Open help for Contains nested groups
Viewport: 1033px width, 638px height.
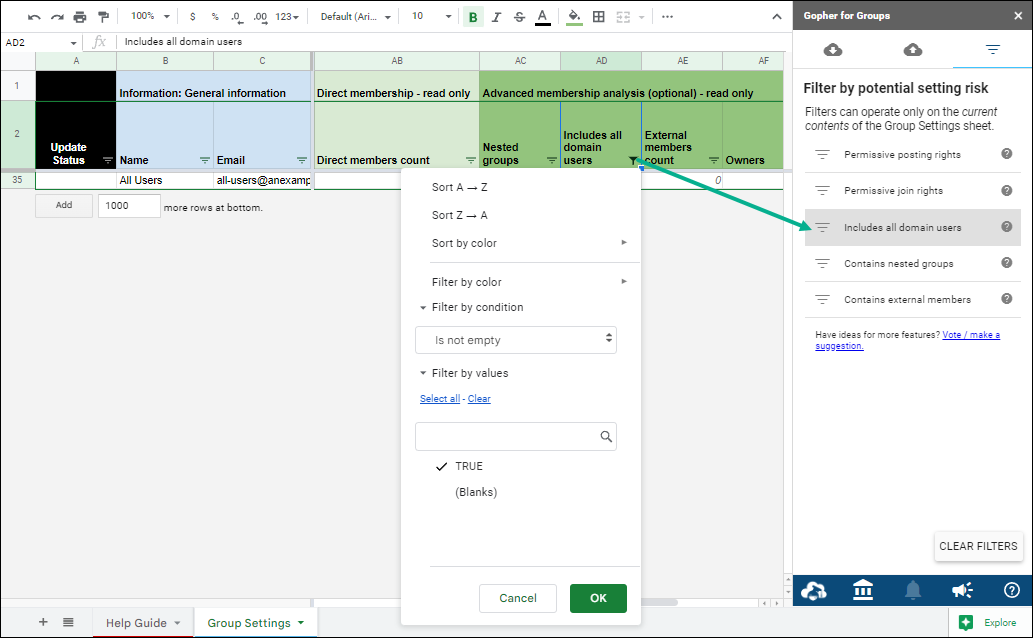tap(1007, 262)
